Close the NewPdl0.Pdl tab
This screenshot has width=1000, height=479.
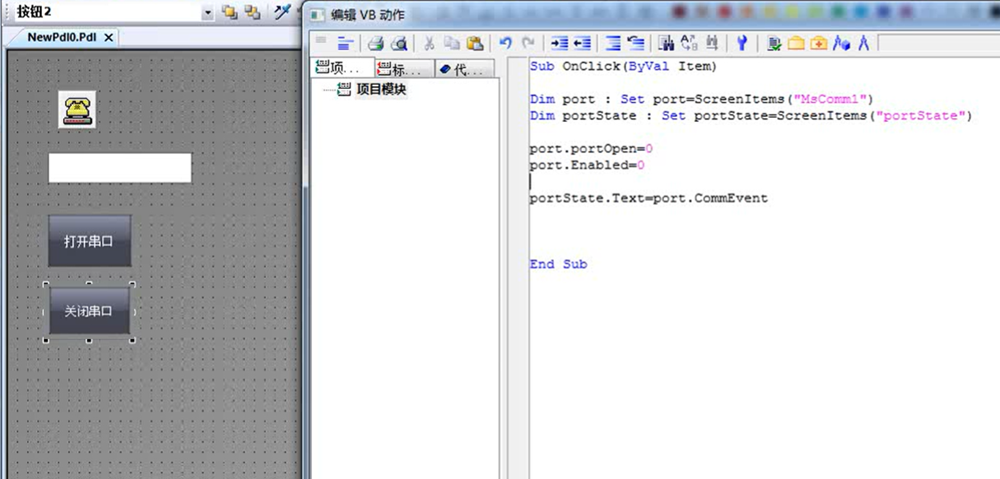coord(109,37)
